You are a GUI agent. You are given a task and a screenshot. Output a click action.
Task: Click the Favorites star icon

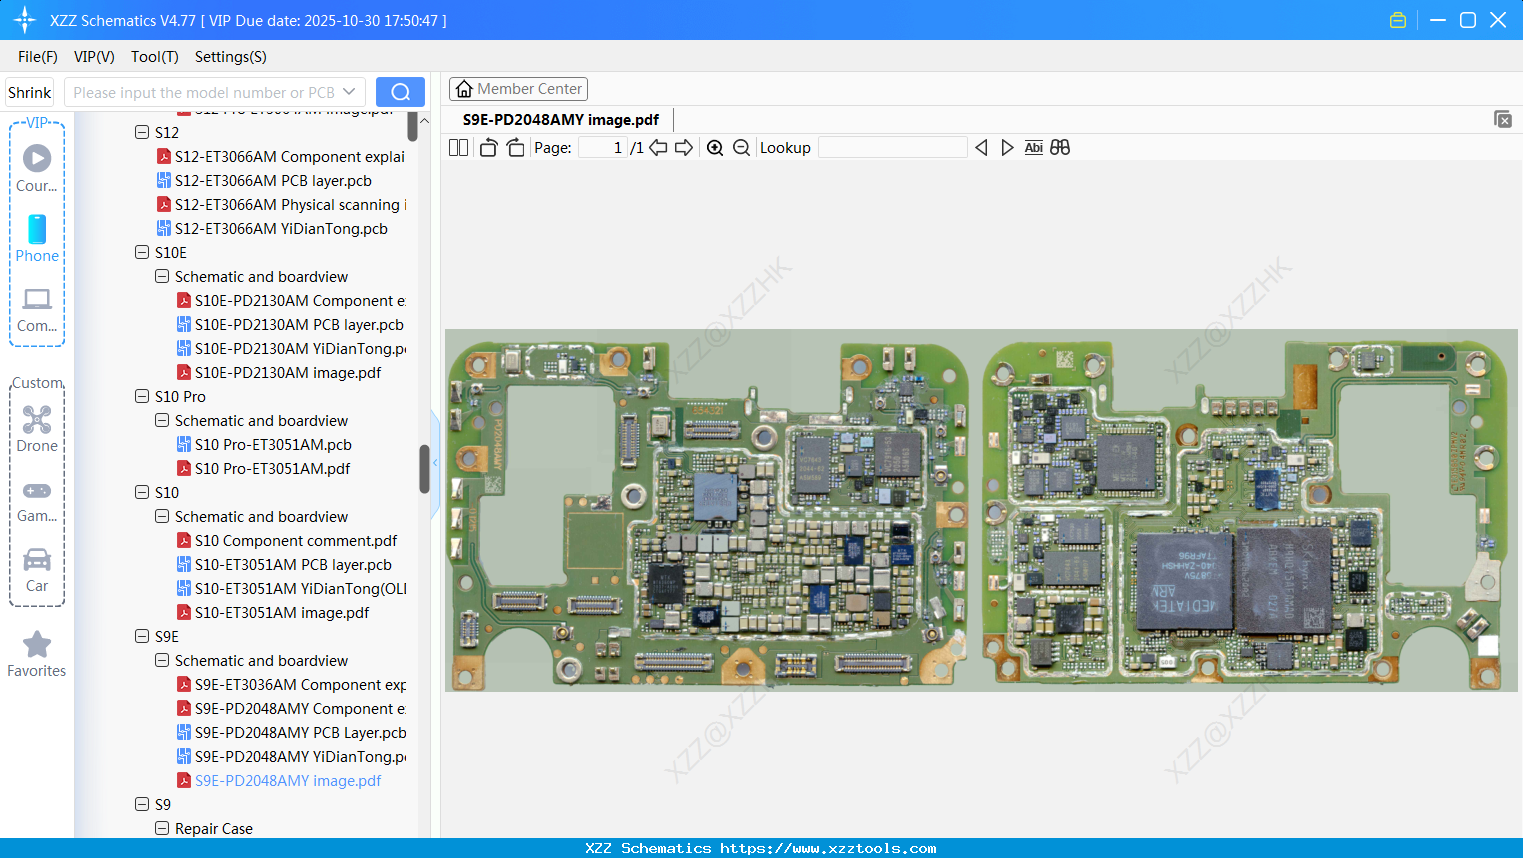37,644
